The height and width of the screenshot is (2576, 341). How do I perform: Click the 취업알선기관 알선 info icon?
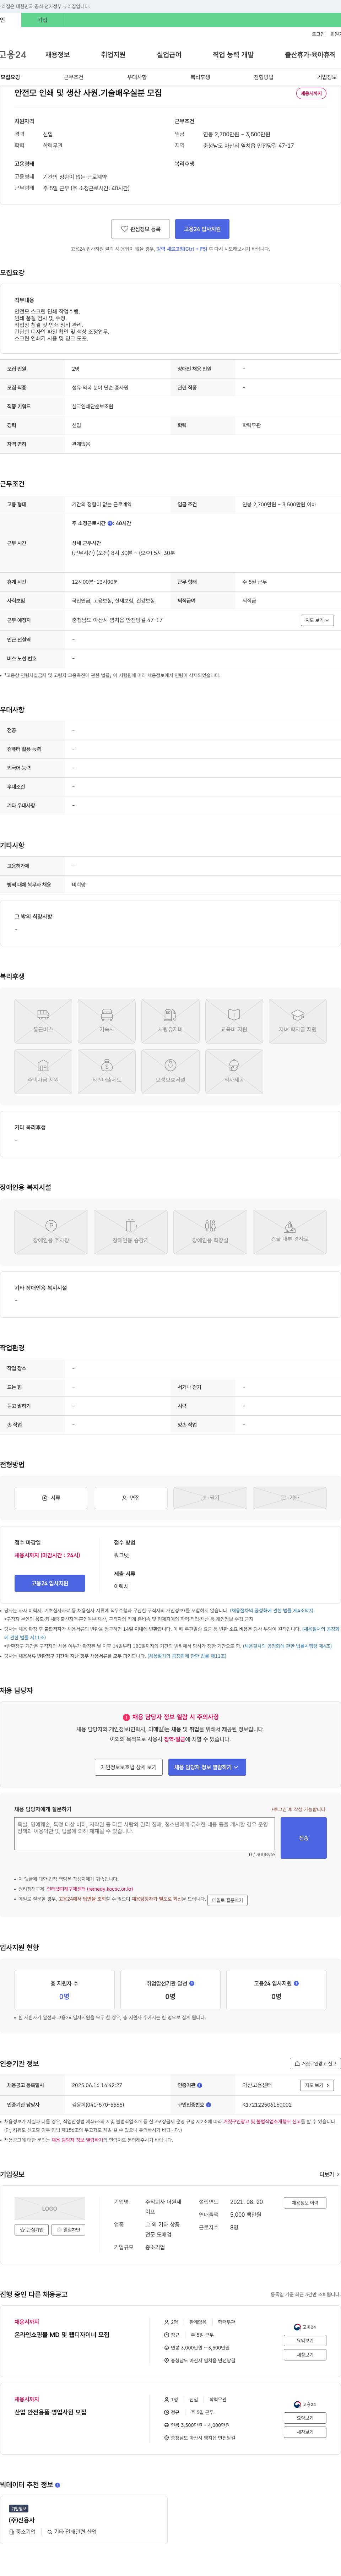tap(192, 1983)
